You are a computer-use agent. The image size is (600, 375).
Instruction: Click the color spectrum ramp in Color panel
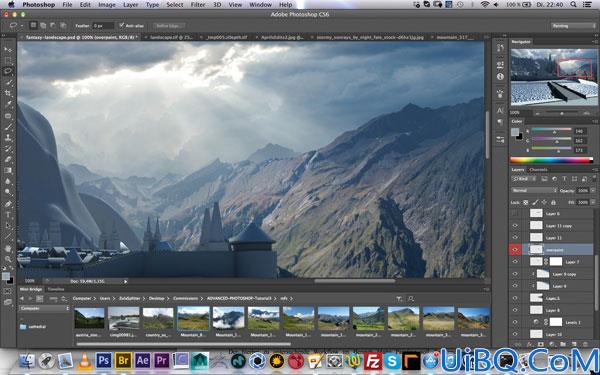pyautogui.click(x=551, y=160)
